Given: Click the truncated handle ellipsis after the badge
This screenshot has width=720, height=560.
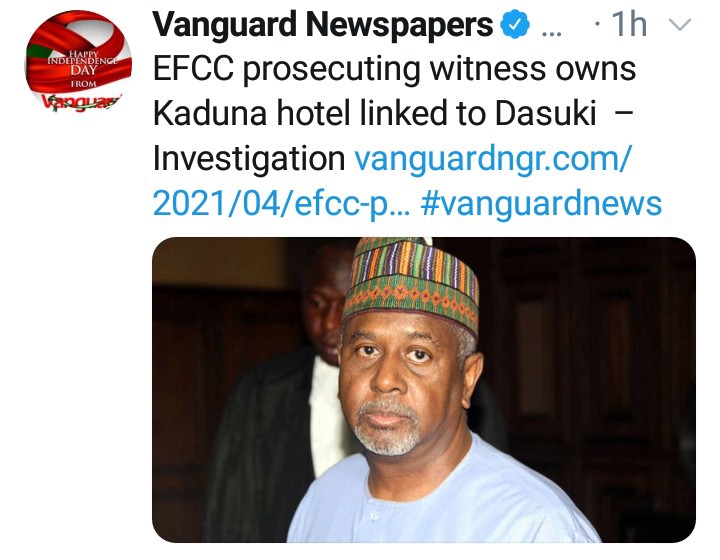Looking at the screenshot, I should 552,33.
